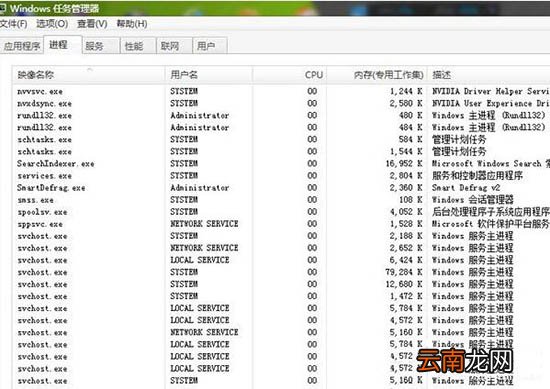Click the Smart Defrag v2 description
This screenshot has width=550, height=389.
[466, 188]
